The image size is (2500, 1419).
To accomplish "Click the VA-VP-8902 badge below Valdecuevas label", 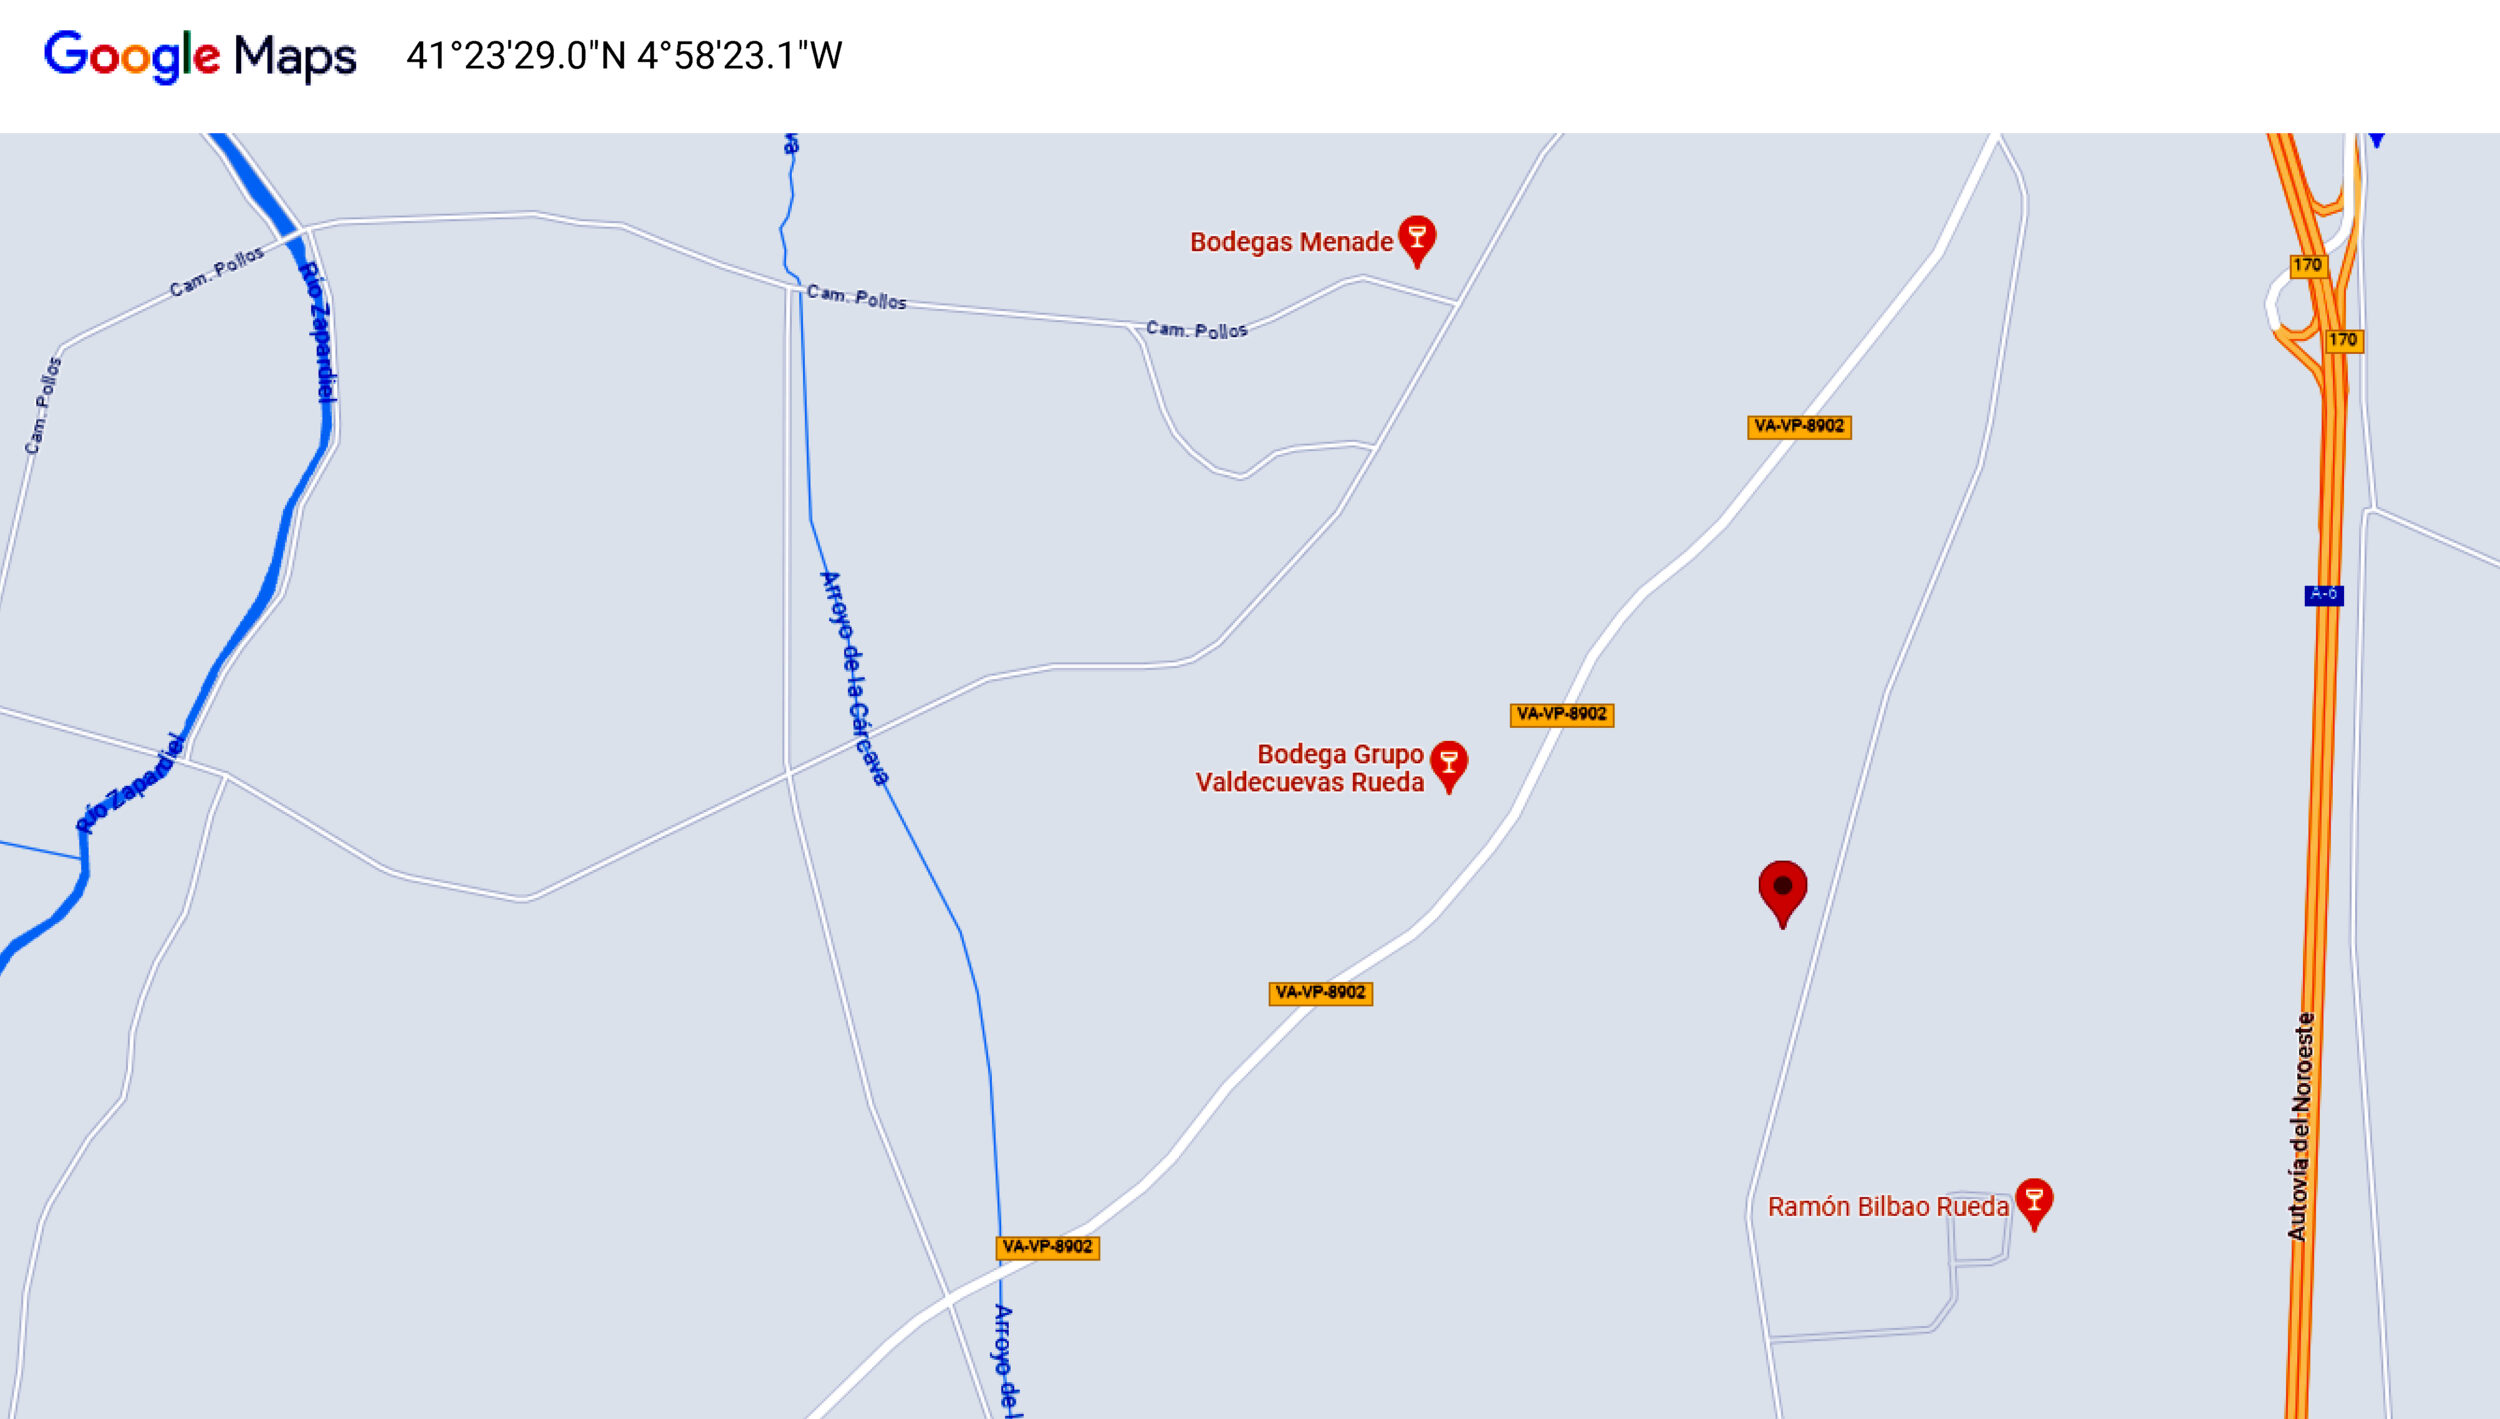I will point(1320,994).
